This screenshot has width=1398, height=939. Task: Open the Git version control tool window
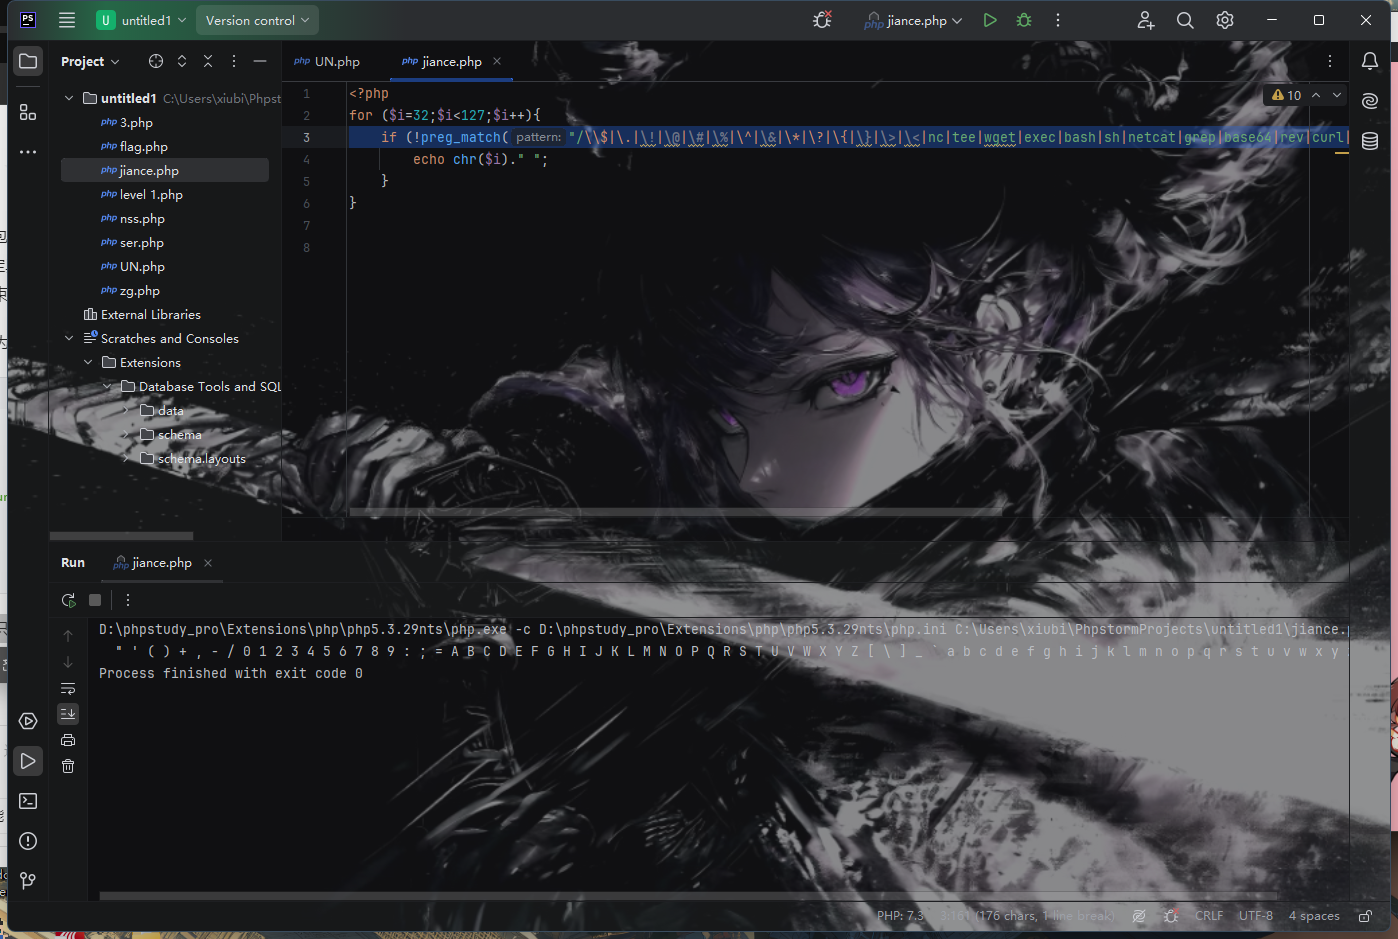(x=28, y=880)
